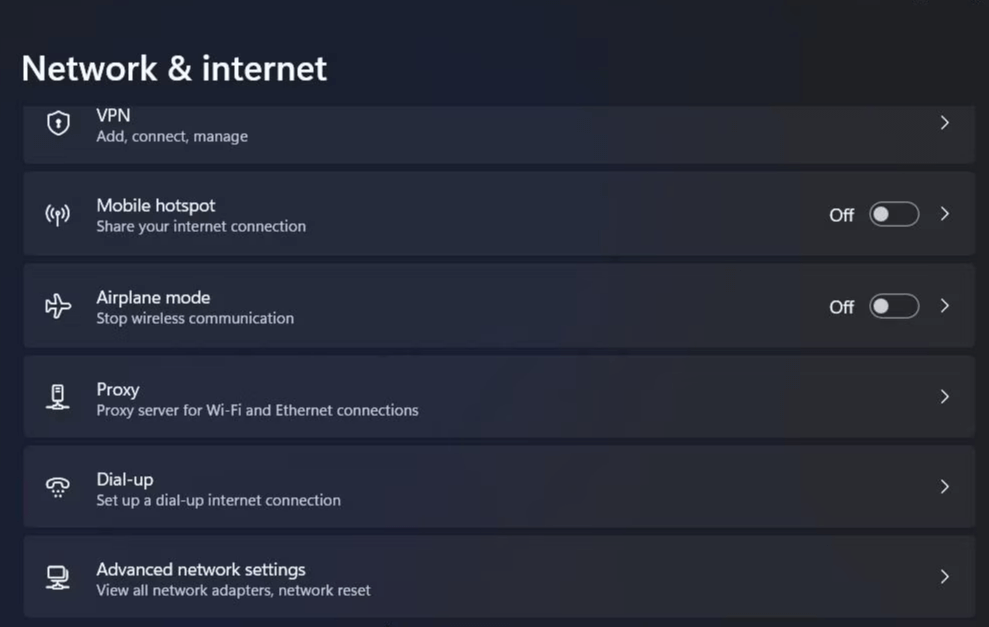Click the Dial-up phone icon
Screen dimensions: 989x627
click(x=58, y=487)
